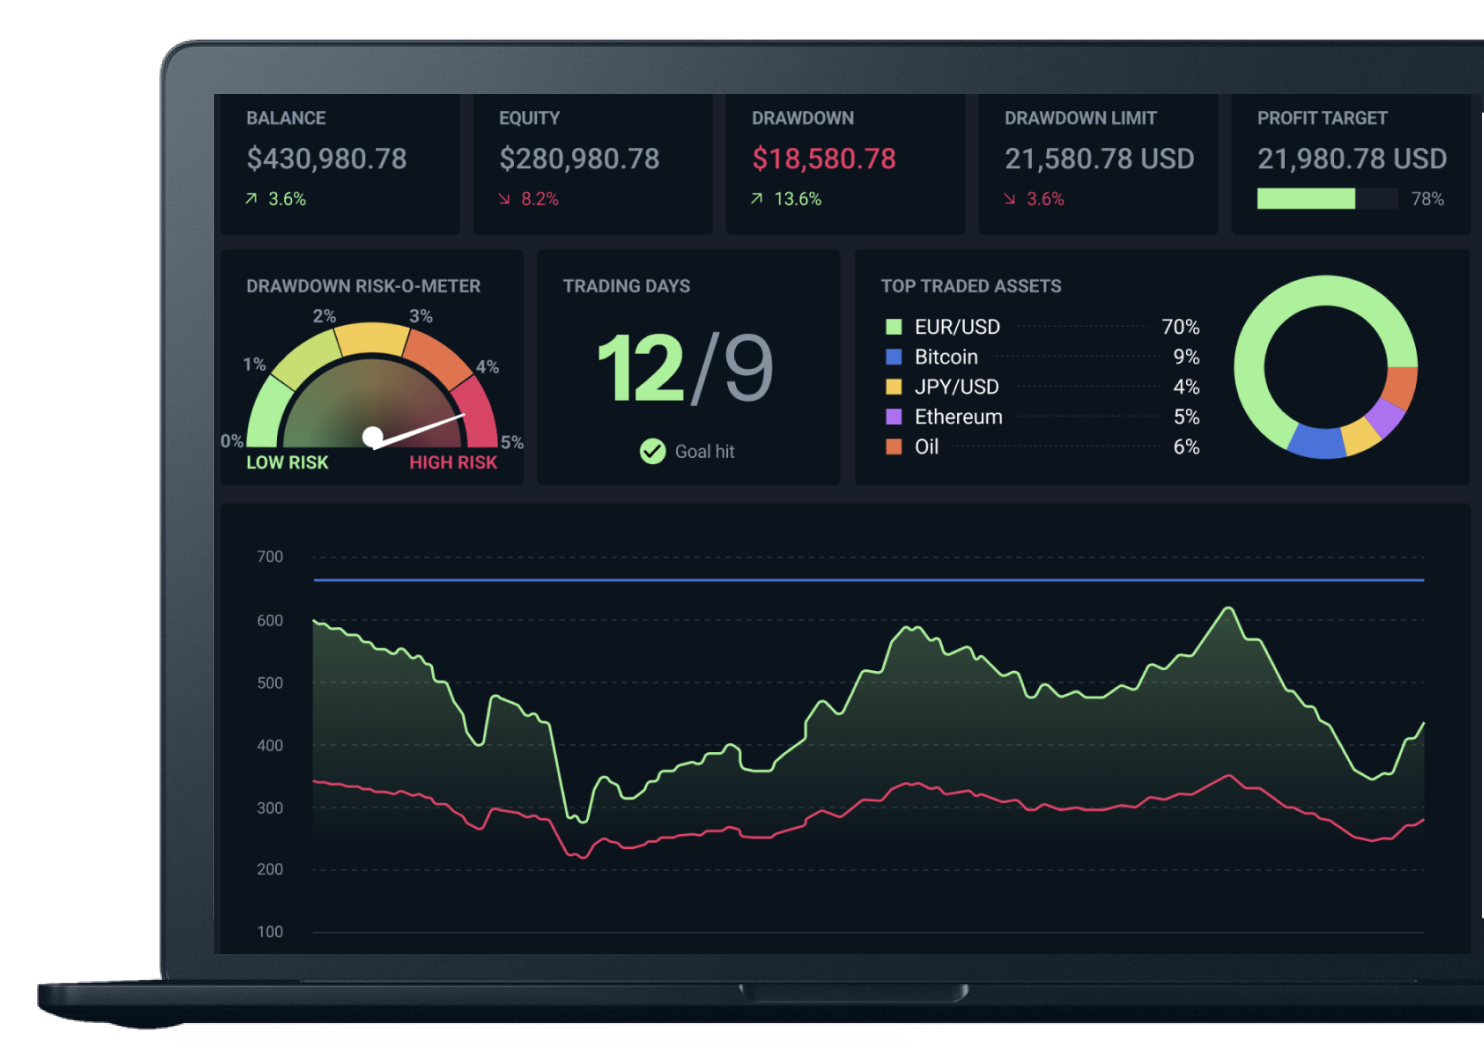Screen dimensions: 1484x1044
Task: Click the Bitcoin asset name
Action: pos(946,357)
